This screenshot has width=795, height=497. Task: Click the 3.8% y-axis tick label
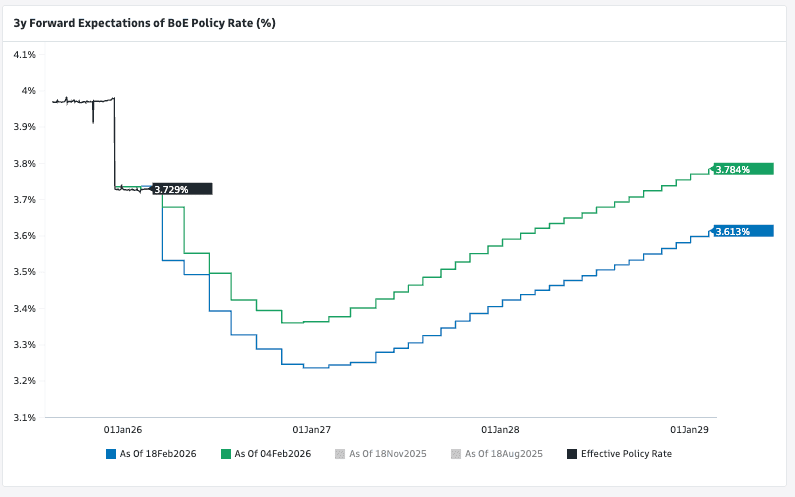click(24, 164)
